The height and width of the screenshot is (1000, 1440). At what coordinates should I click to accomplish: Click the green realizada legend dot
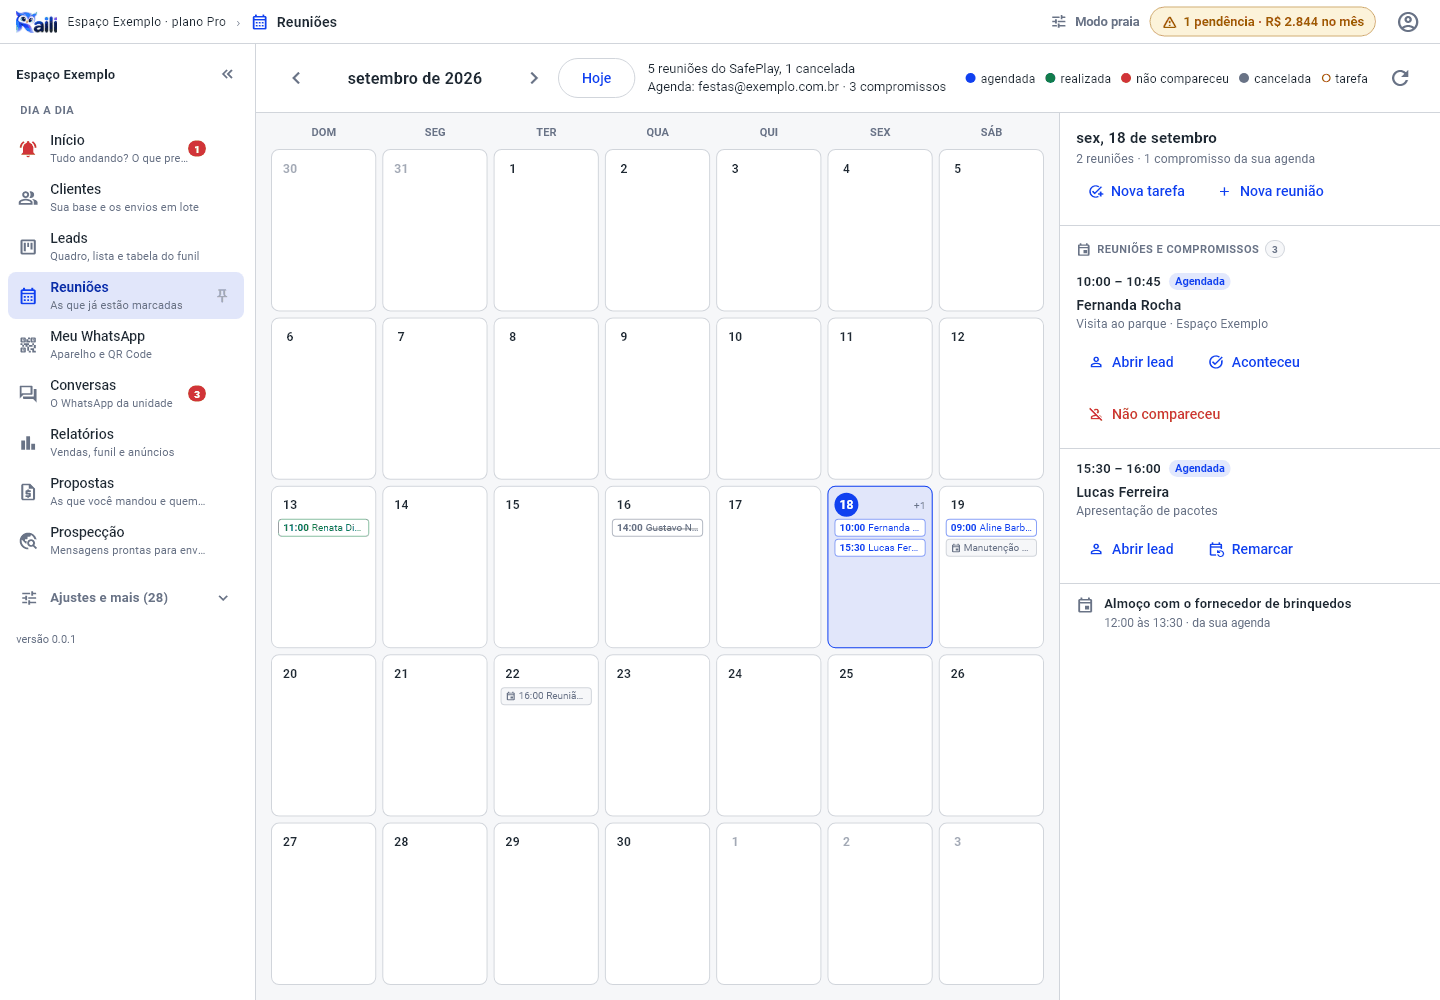(1050, 78)
